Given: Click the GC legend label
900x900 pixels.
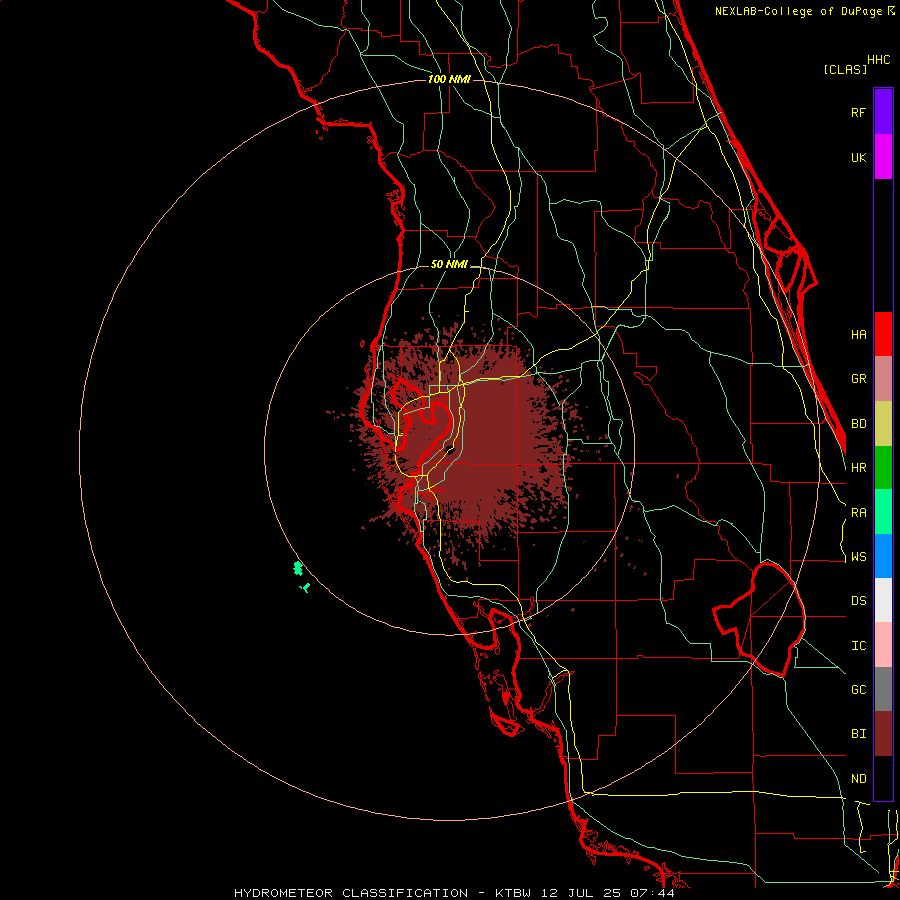Looking at the screenshot, I should tap(858, 690).
